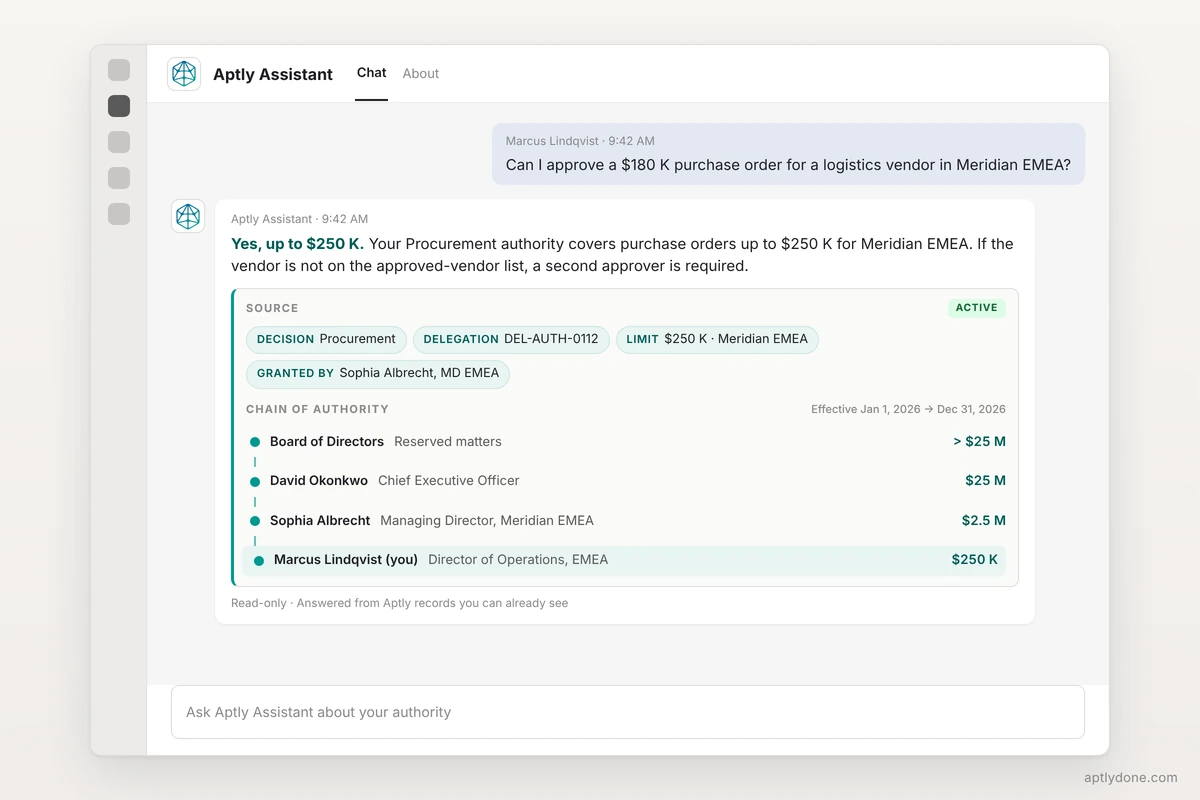
Task: Select the David Okonkwo row
Action: 626,481
